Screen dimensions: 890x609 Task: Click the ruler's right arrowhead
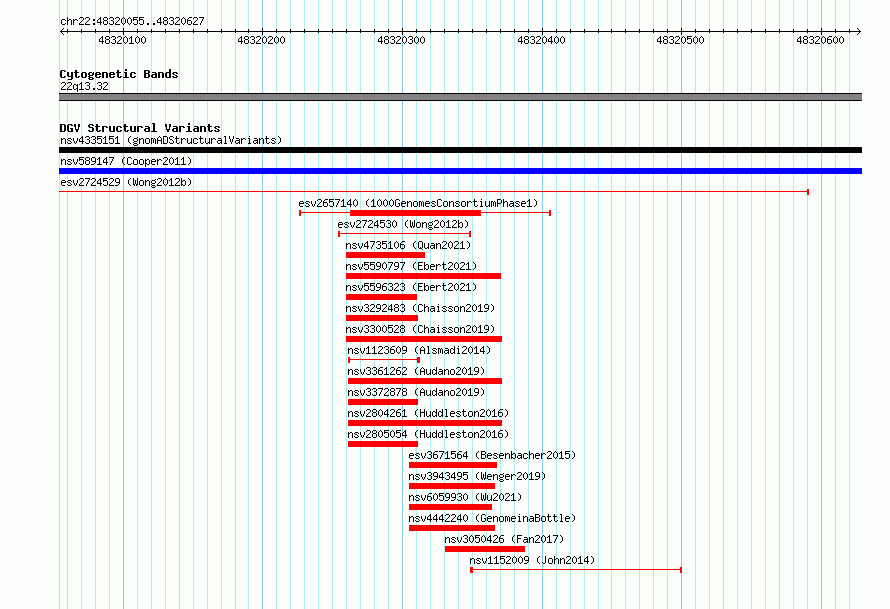[x=858, y=32]
